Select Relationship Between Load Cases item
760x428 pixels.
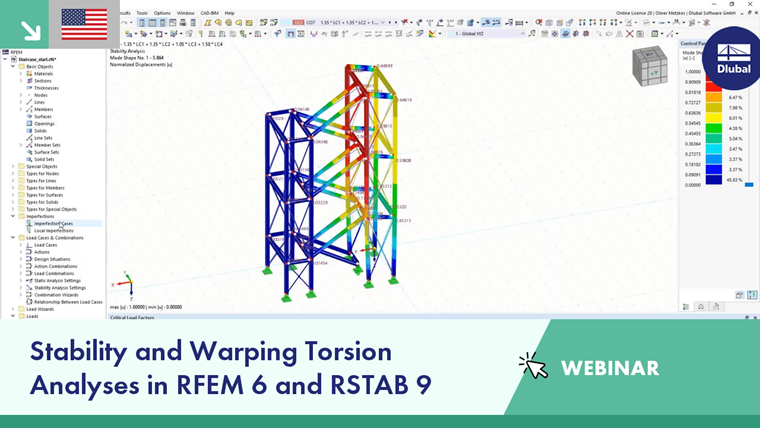(68, 302)
